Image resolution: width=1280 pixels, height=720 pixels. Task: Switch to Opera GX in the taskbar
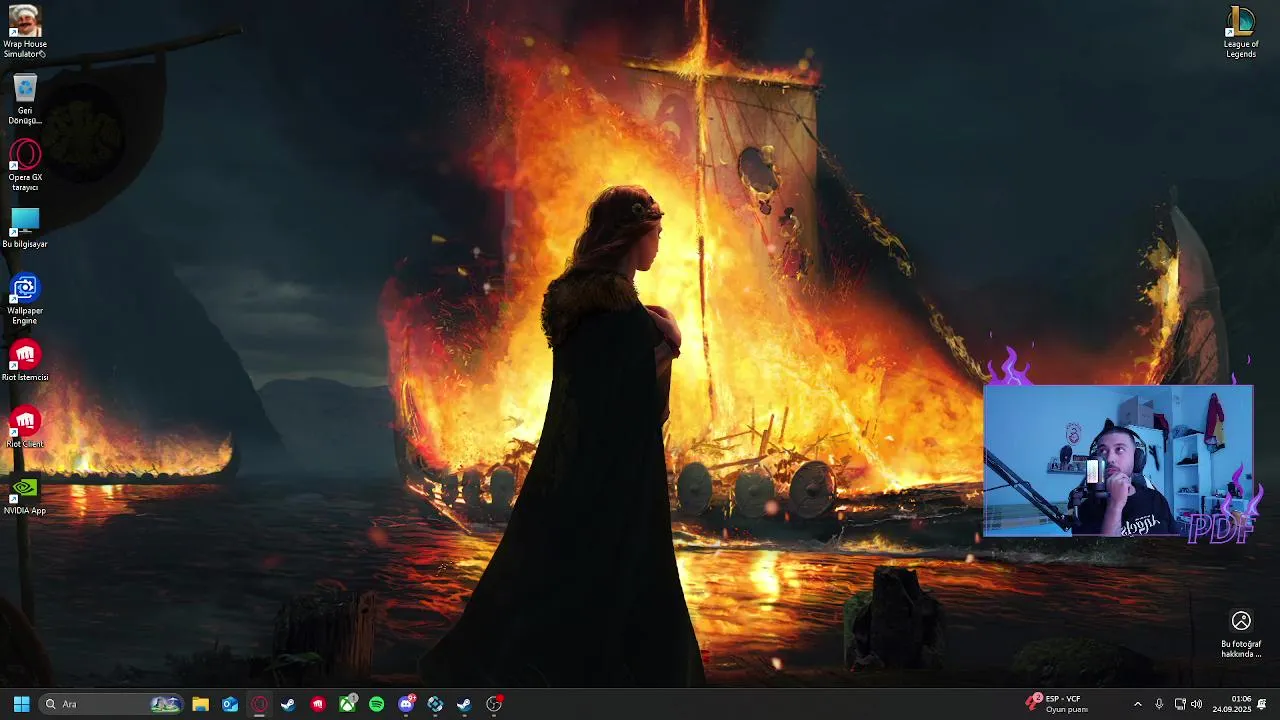click(x=259, y=704)
